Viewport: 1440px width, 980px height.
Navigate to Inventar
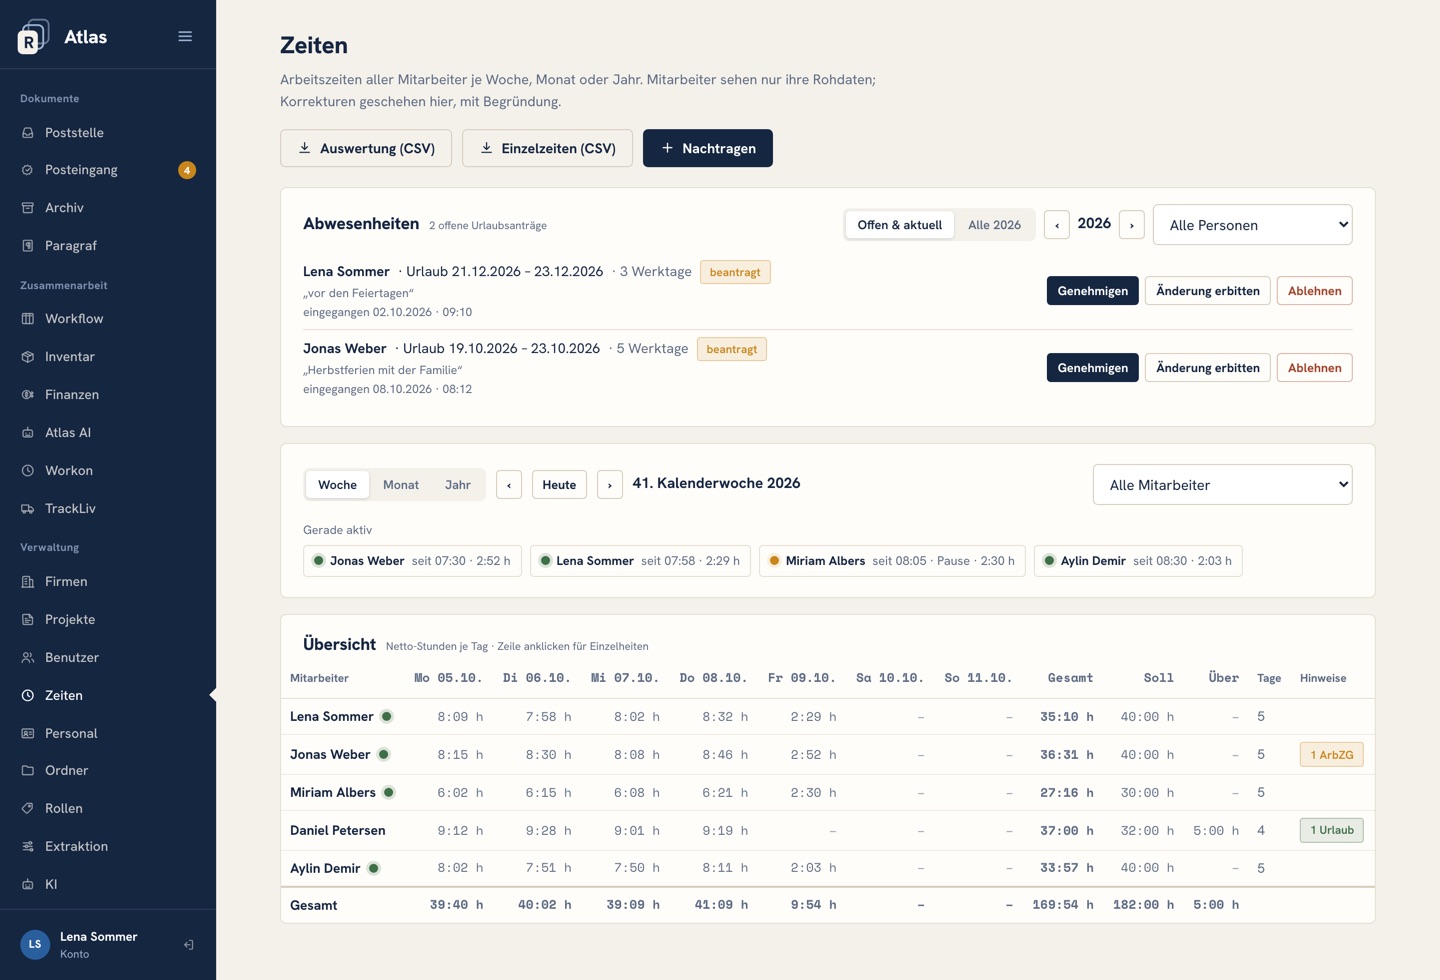[108, 357]
